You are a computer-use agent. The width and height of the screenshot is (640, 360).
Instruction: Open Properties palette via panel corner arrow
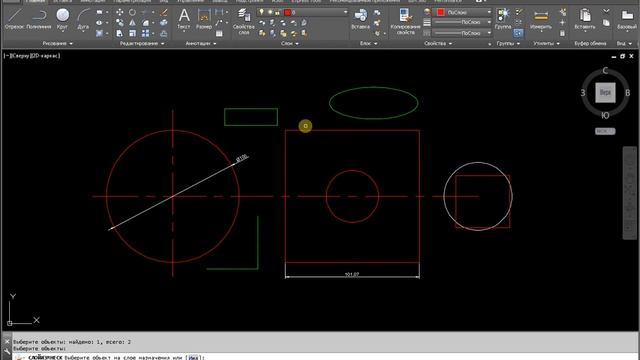point(489,44)
